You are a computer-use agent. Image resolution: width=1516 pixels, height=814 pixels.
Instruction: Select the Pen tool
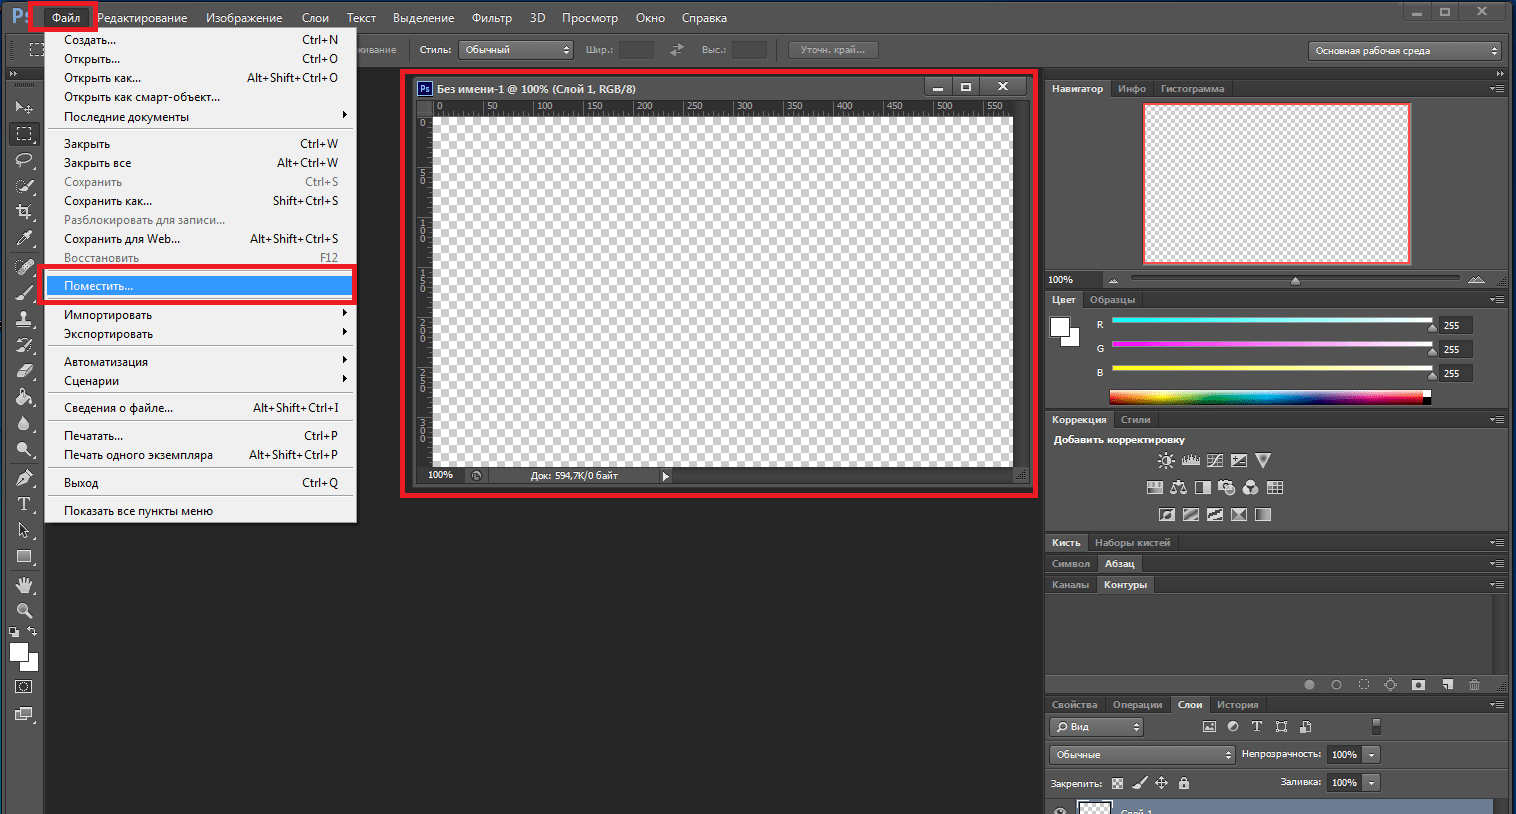coord(24,477)
